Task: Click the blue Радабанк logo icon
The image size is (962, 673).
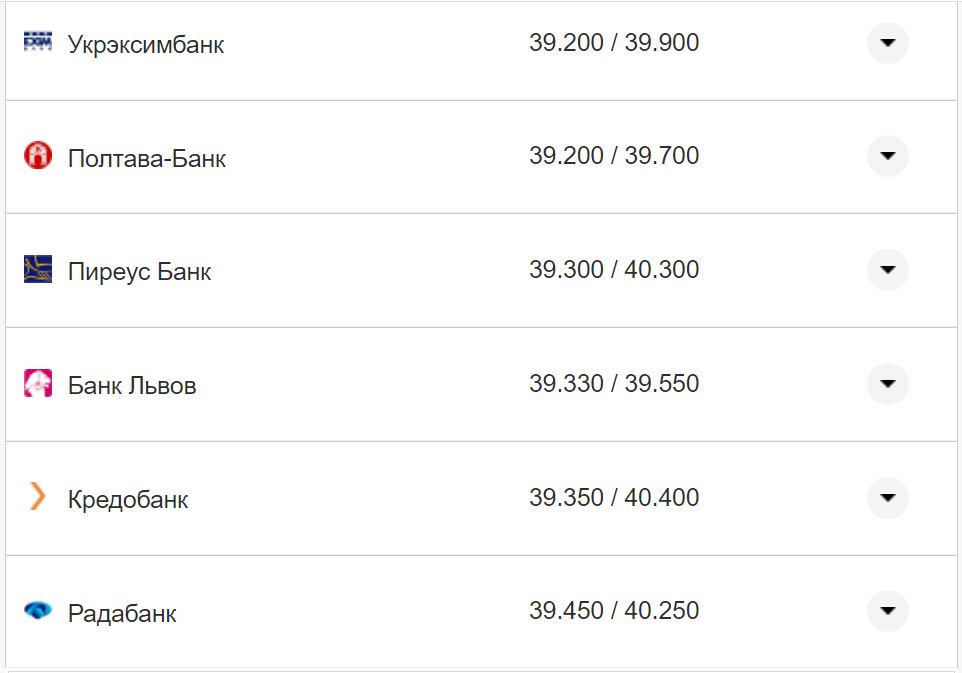Action: tap(38, 610)
